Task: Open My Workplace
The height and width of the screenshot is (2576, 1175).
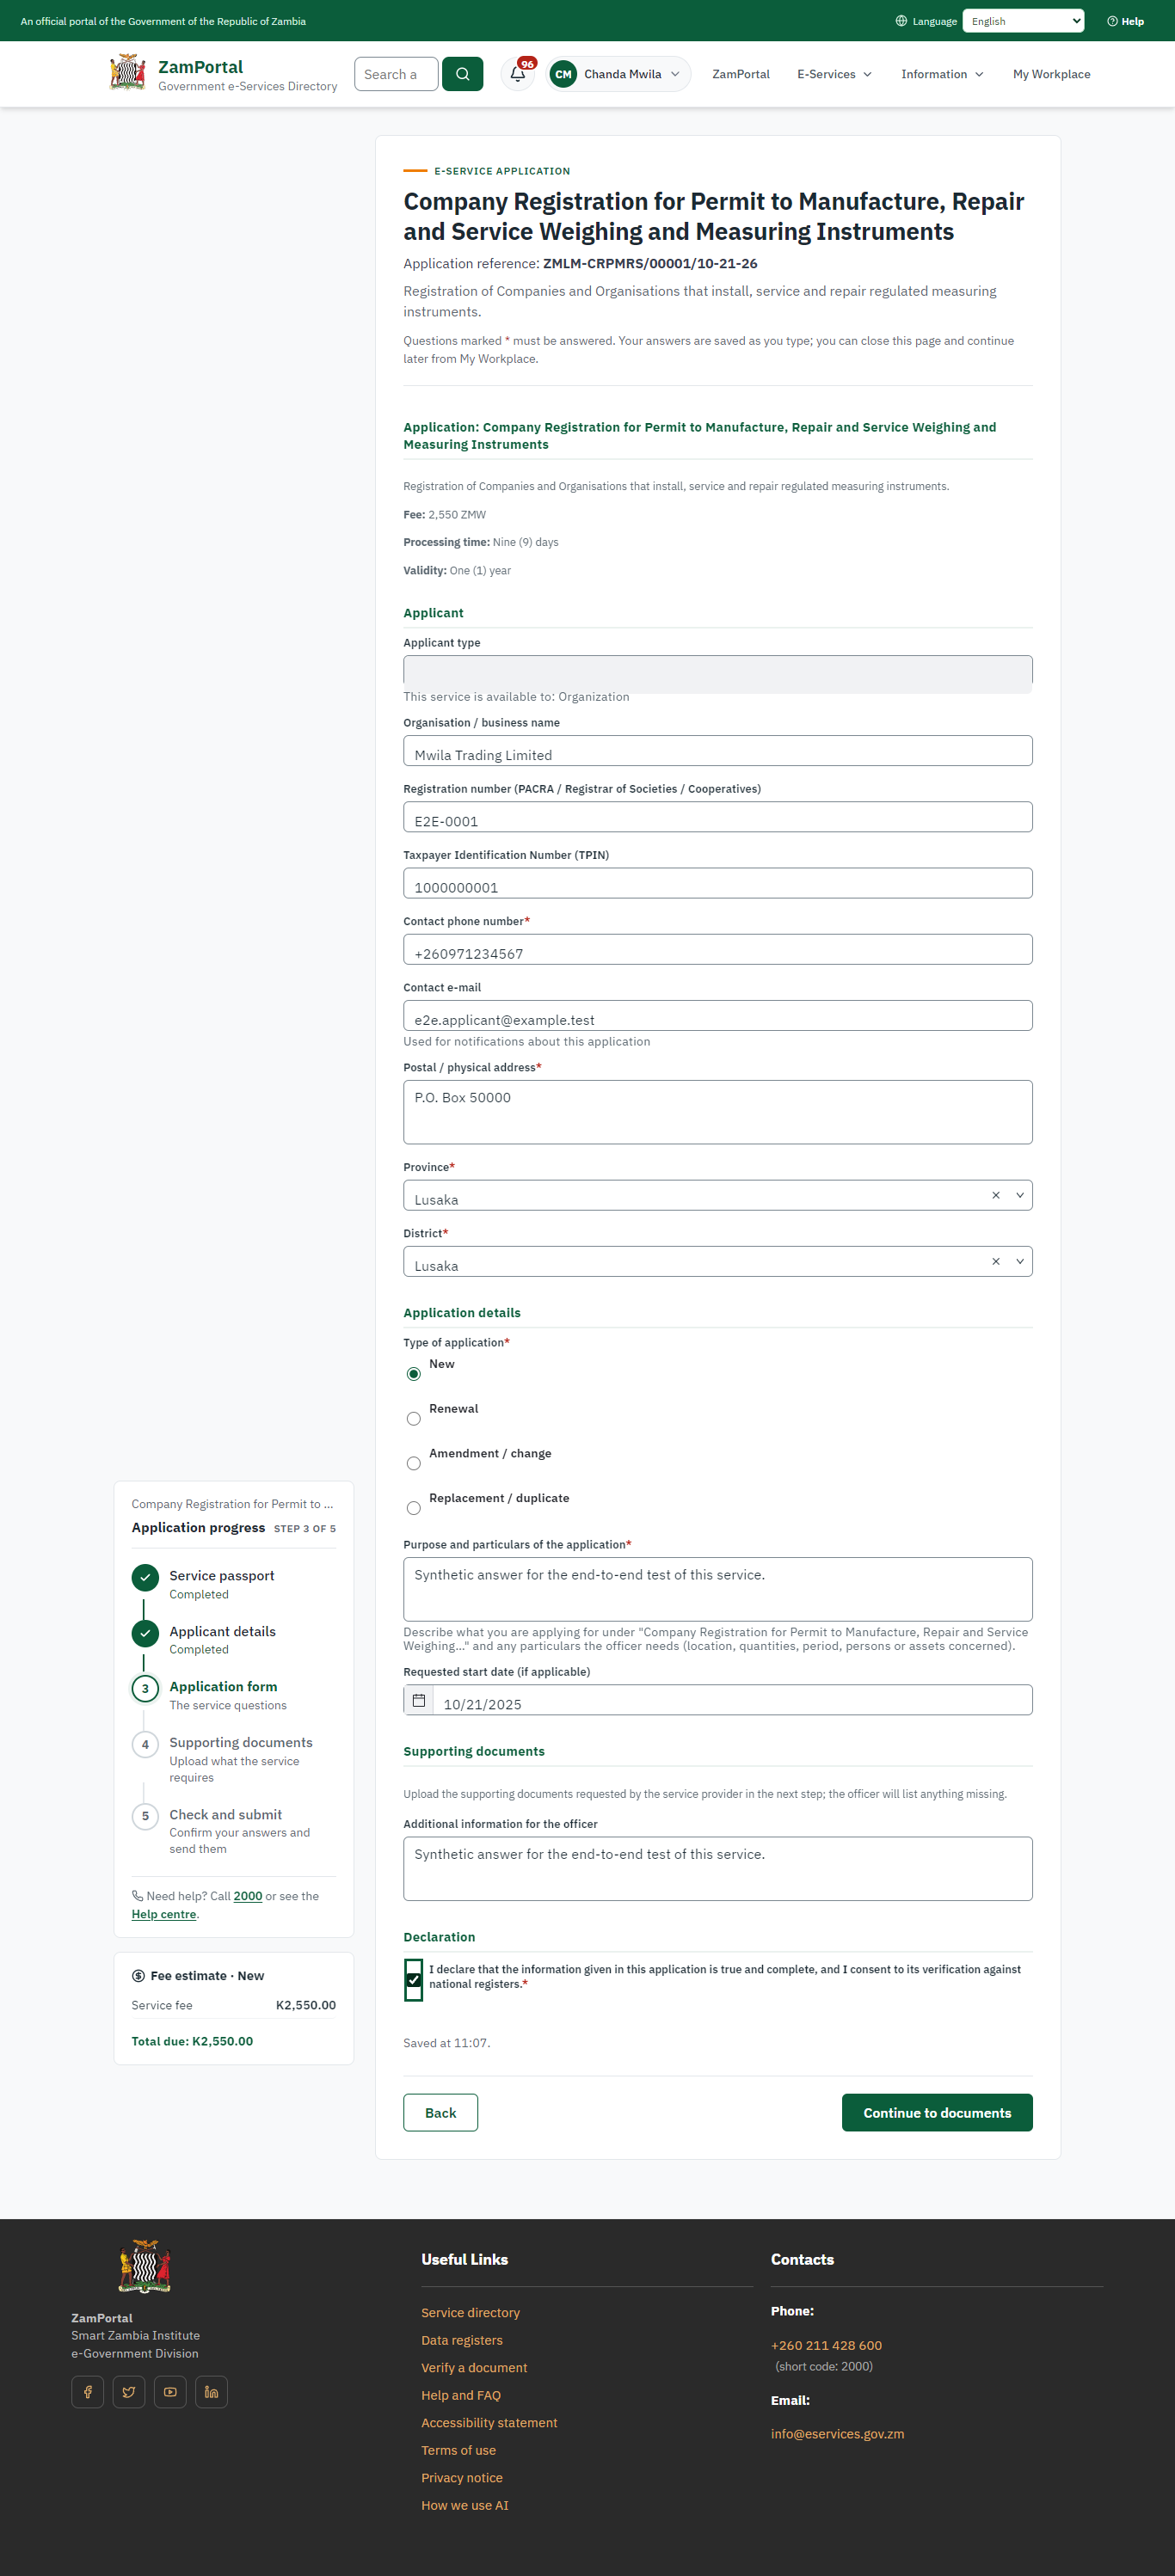Action: pos(1052,74)
